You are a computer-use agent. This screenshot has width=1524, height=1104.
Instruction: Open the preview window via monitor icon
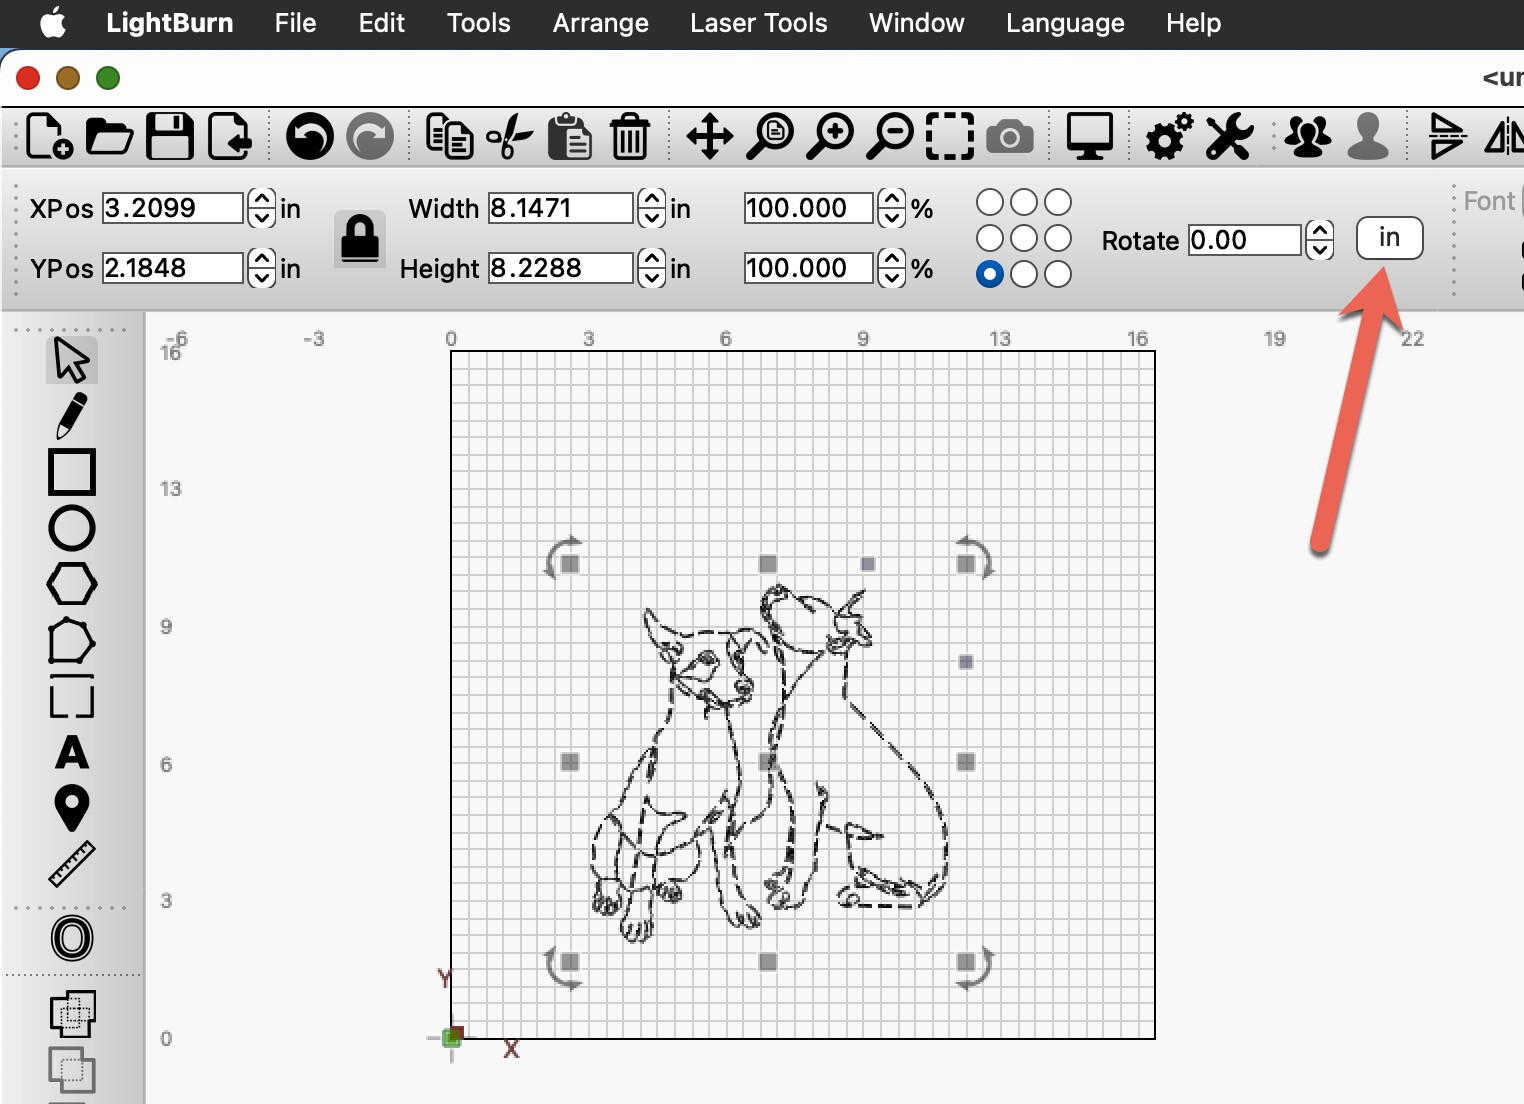pyautogui.click(x=1089, y=137)
